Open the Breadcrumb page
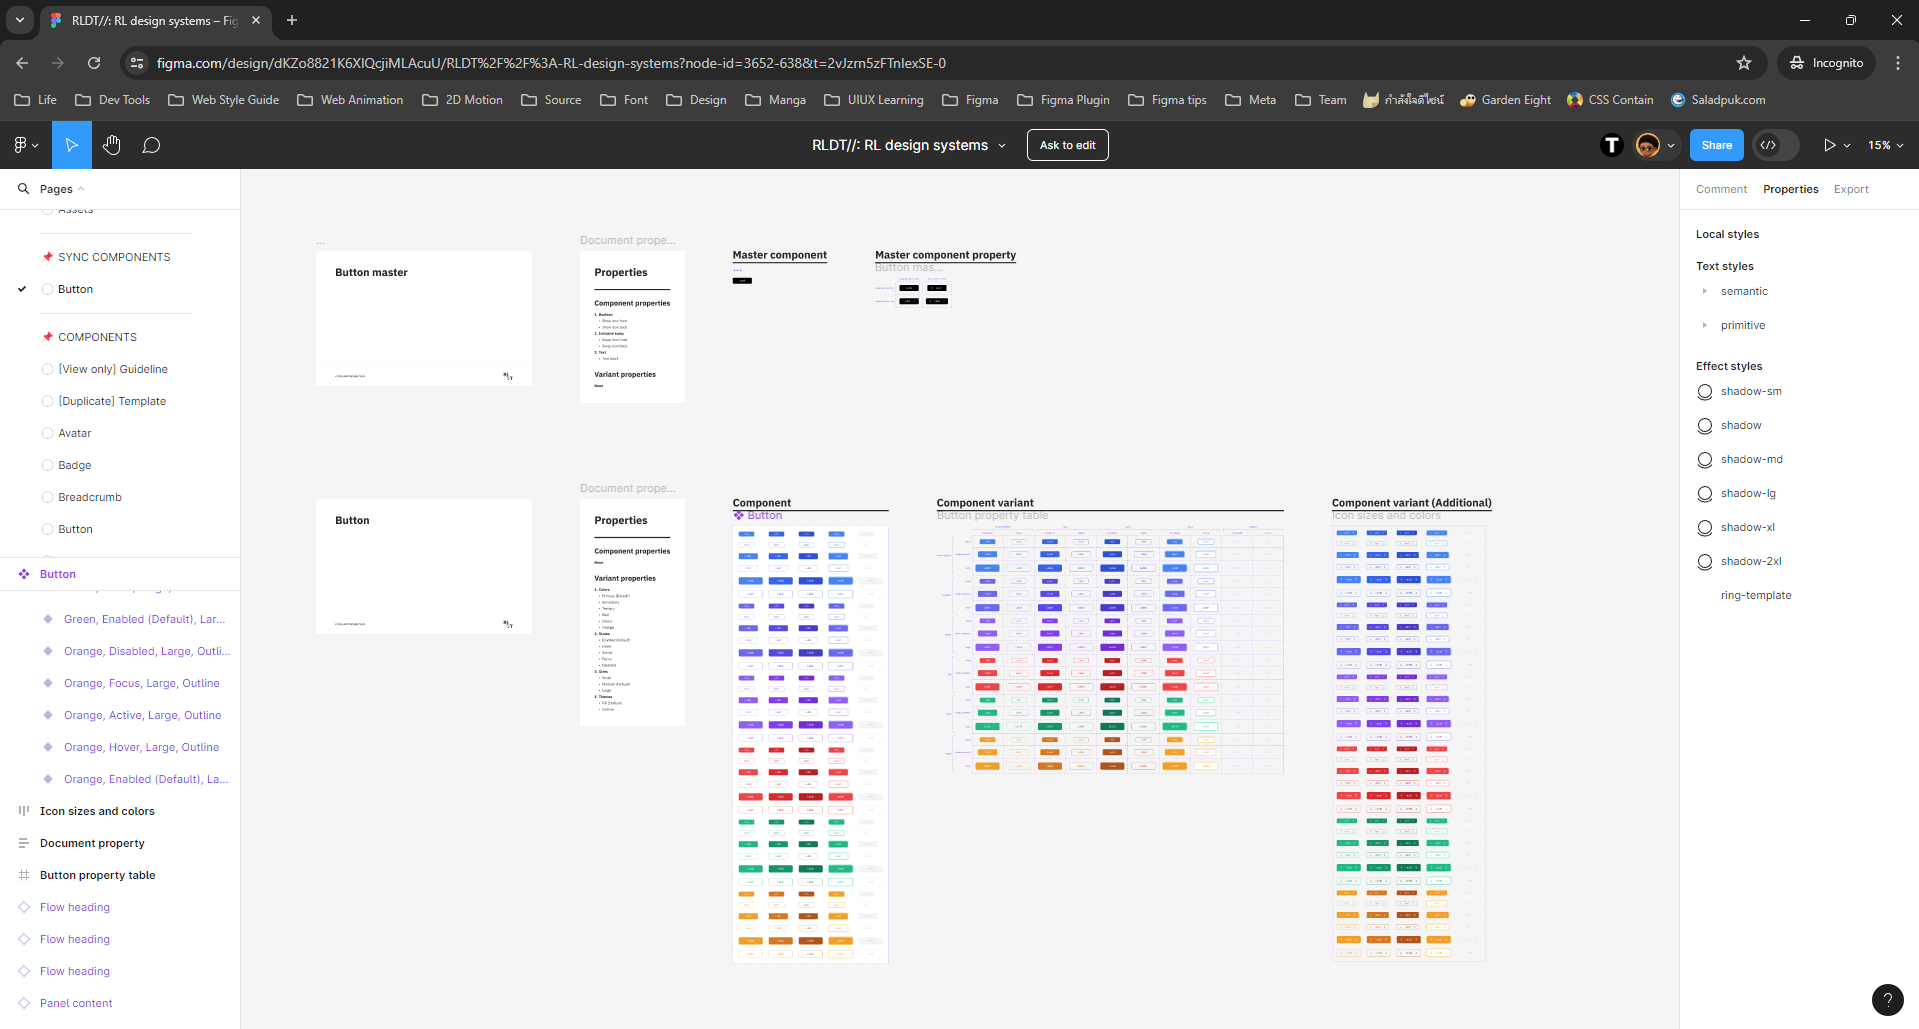 pyautogui.click(x=90, y=497)
